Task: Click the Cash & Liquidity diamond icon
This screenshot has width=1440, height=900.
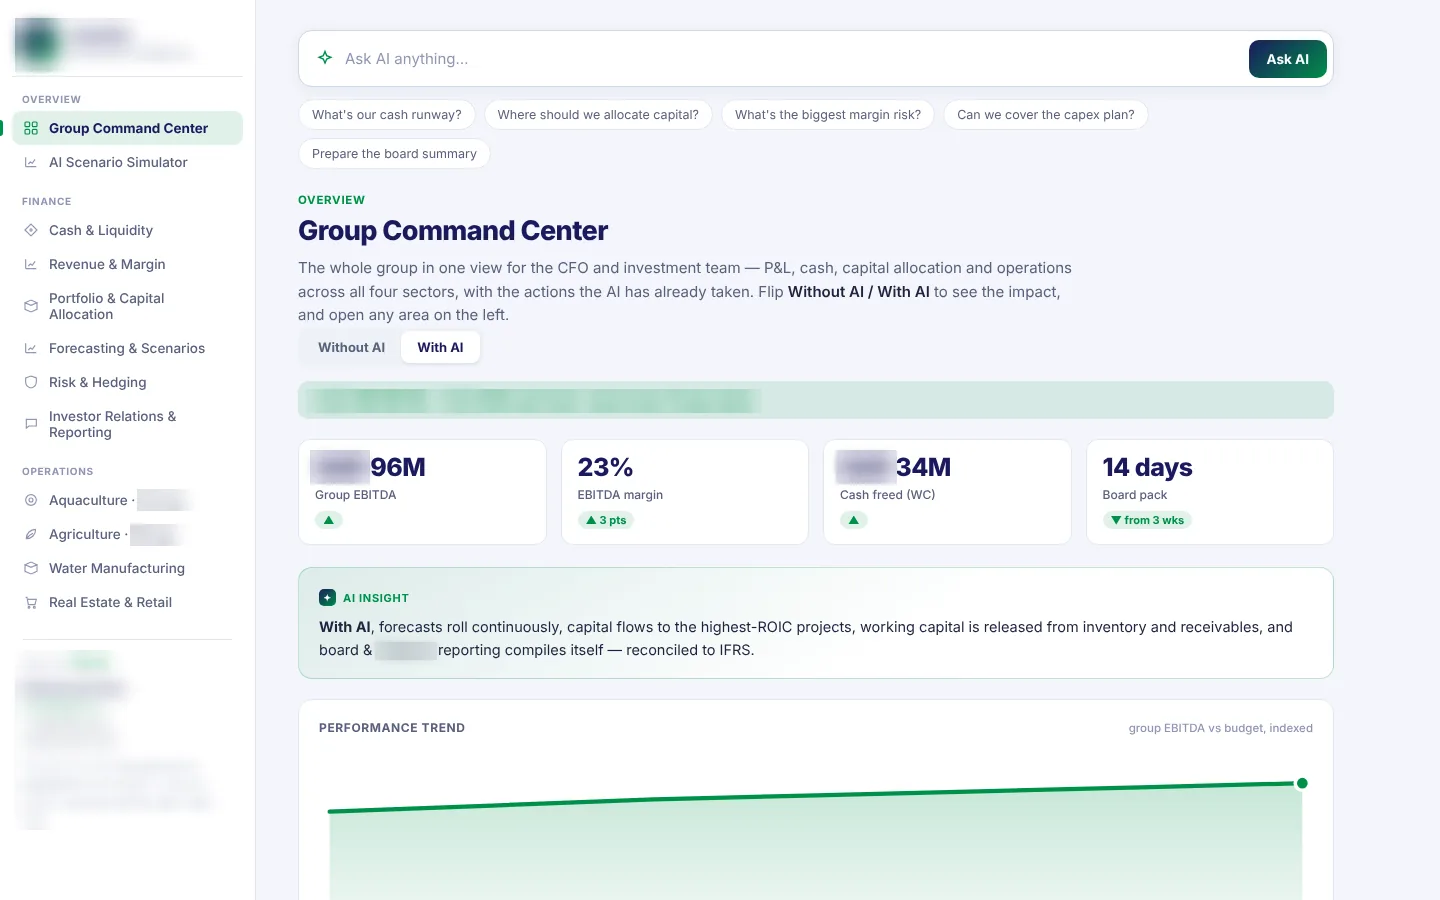Action: click(31, 230)
